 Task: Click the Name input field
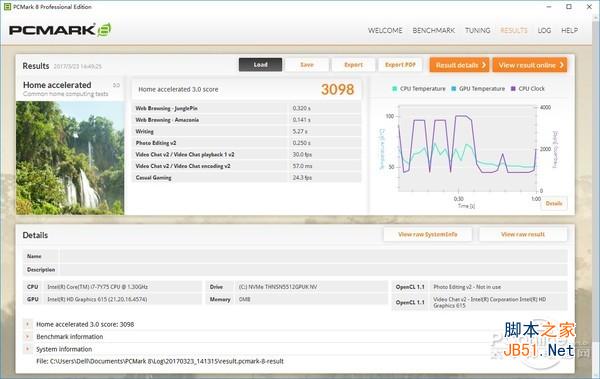(x=313, y=256)
